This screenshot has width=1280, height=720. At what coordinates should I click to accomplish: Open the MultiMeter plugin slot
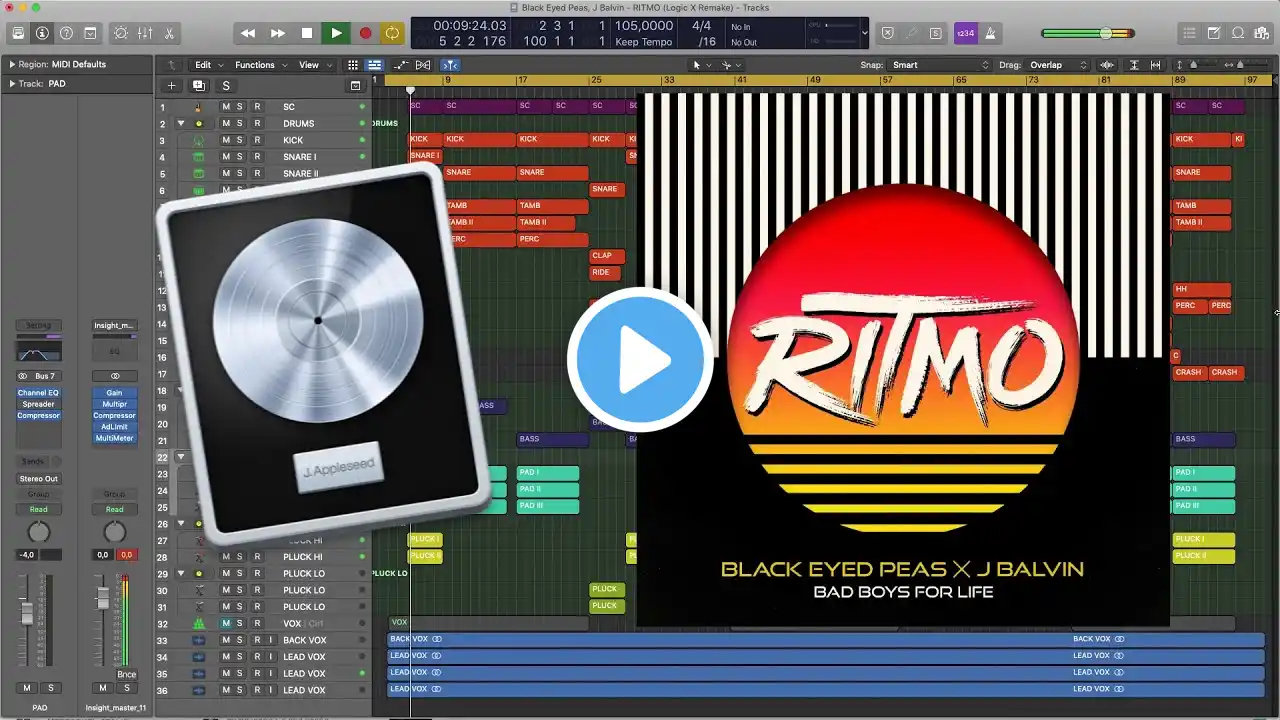coord(115,438)
